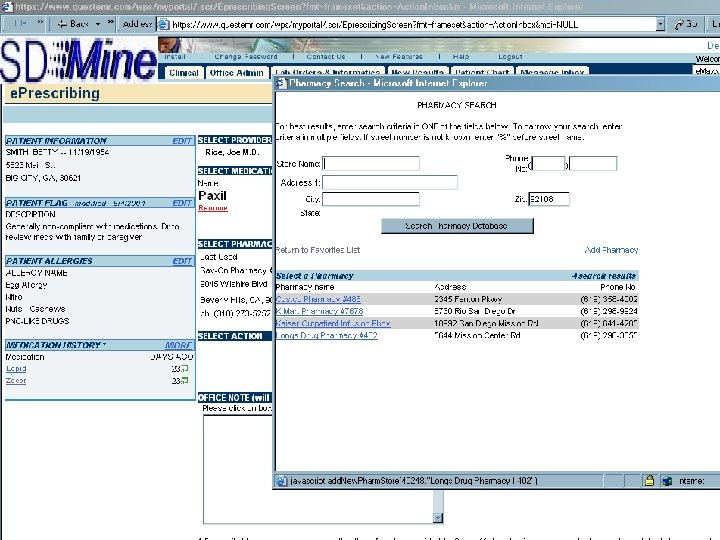Select the Costco Pharmacy #488 result
Image resolution: width=720 pixels, height=540 pixels.
click(318, 299)
